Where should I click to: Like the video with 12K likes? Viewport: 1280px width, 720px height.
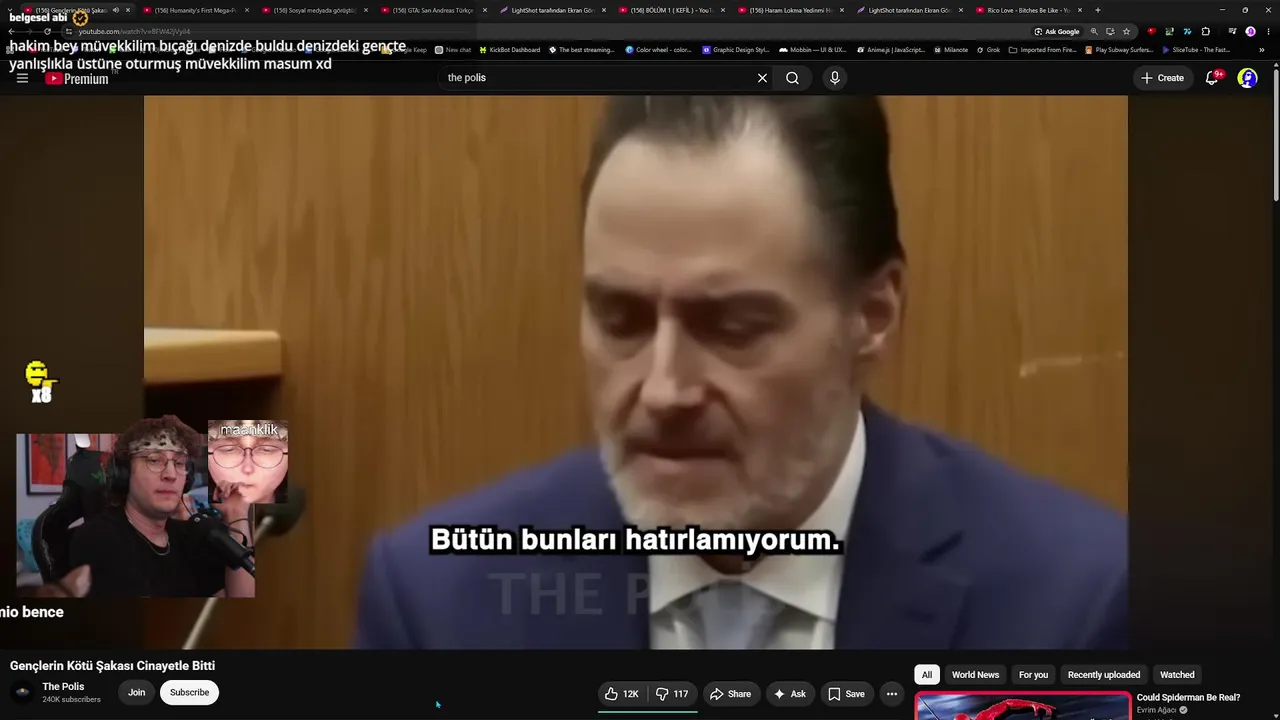tap(622, 694)
